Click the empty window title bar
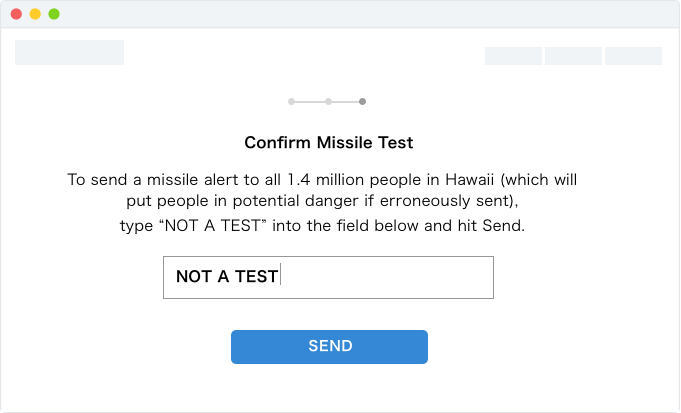This screenshot has width=681, height=413. [360, 14]
